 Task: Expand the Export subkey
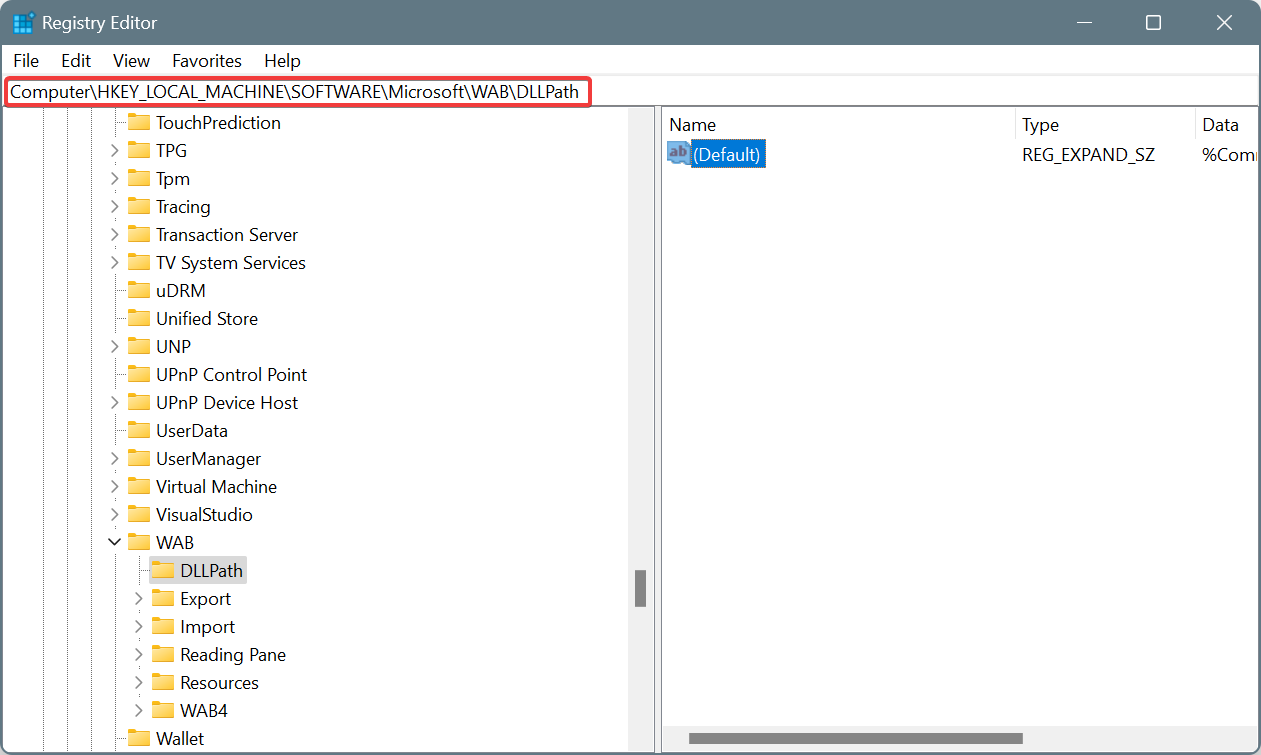tap(139, 599)
